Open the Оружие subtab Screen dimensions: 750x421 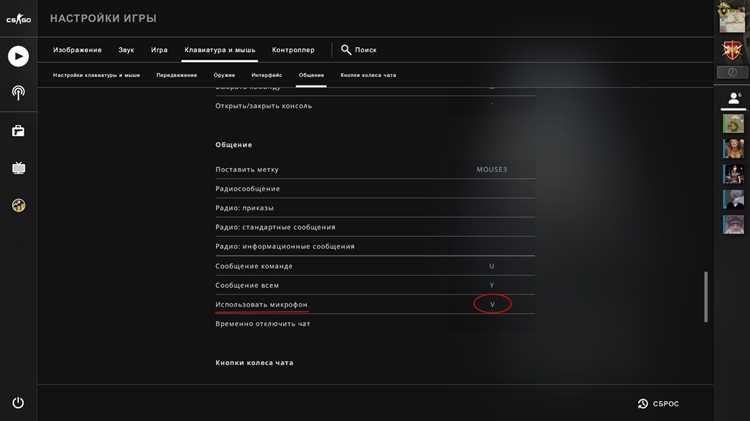(224, 75)
